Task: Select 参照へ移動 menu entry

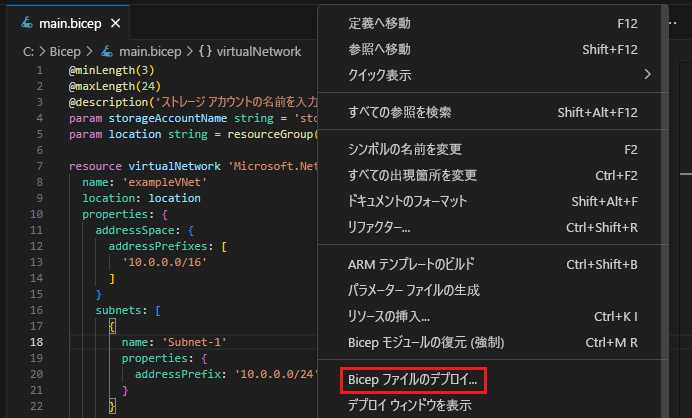Action: click(x=379, y=49)
